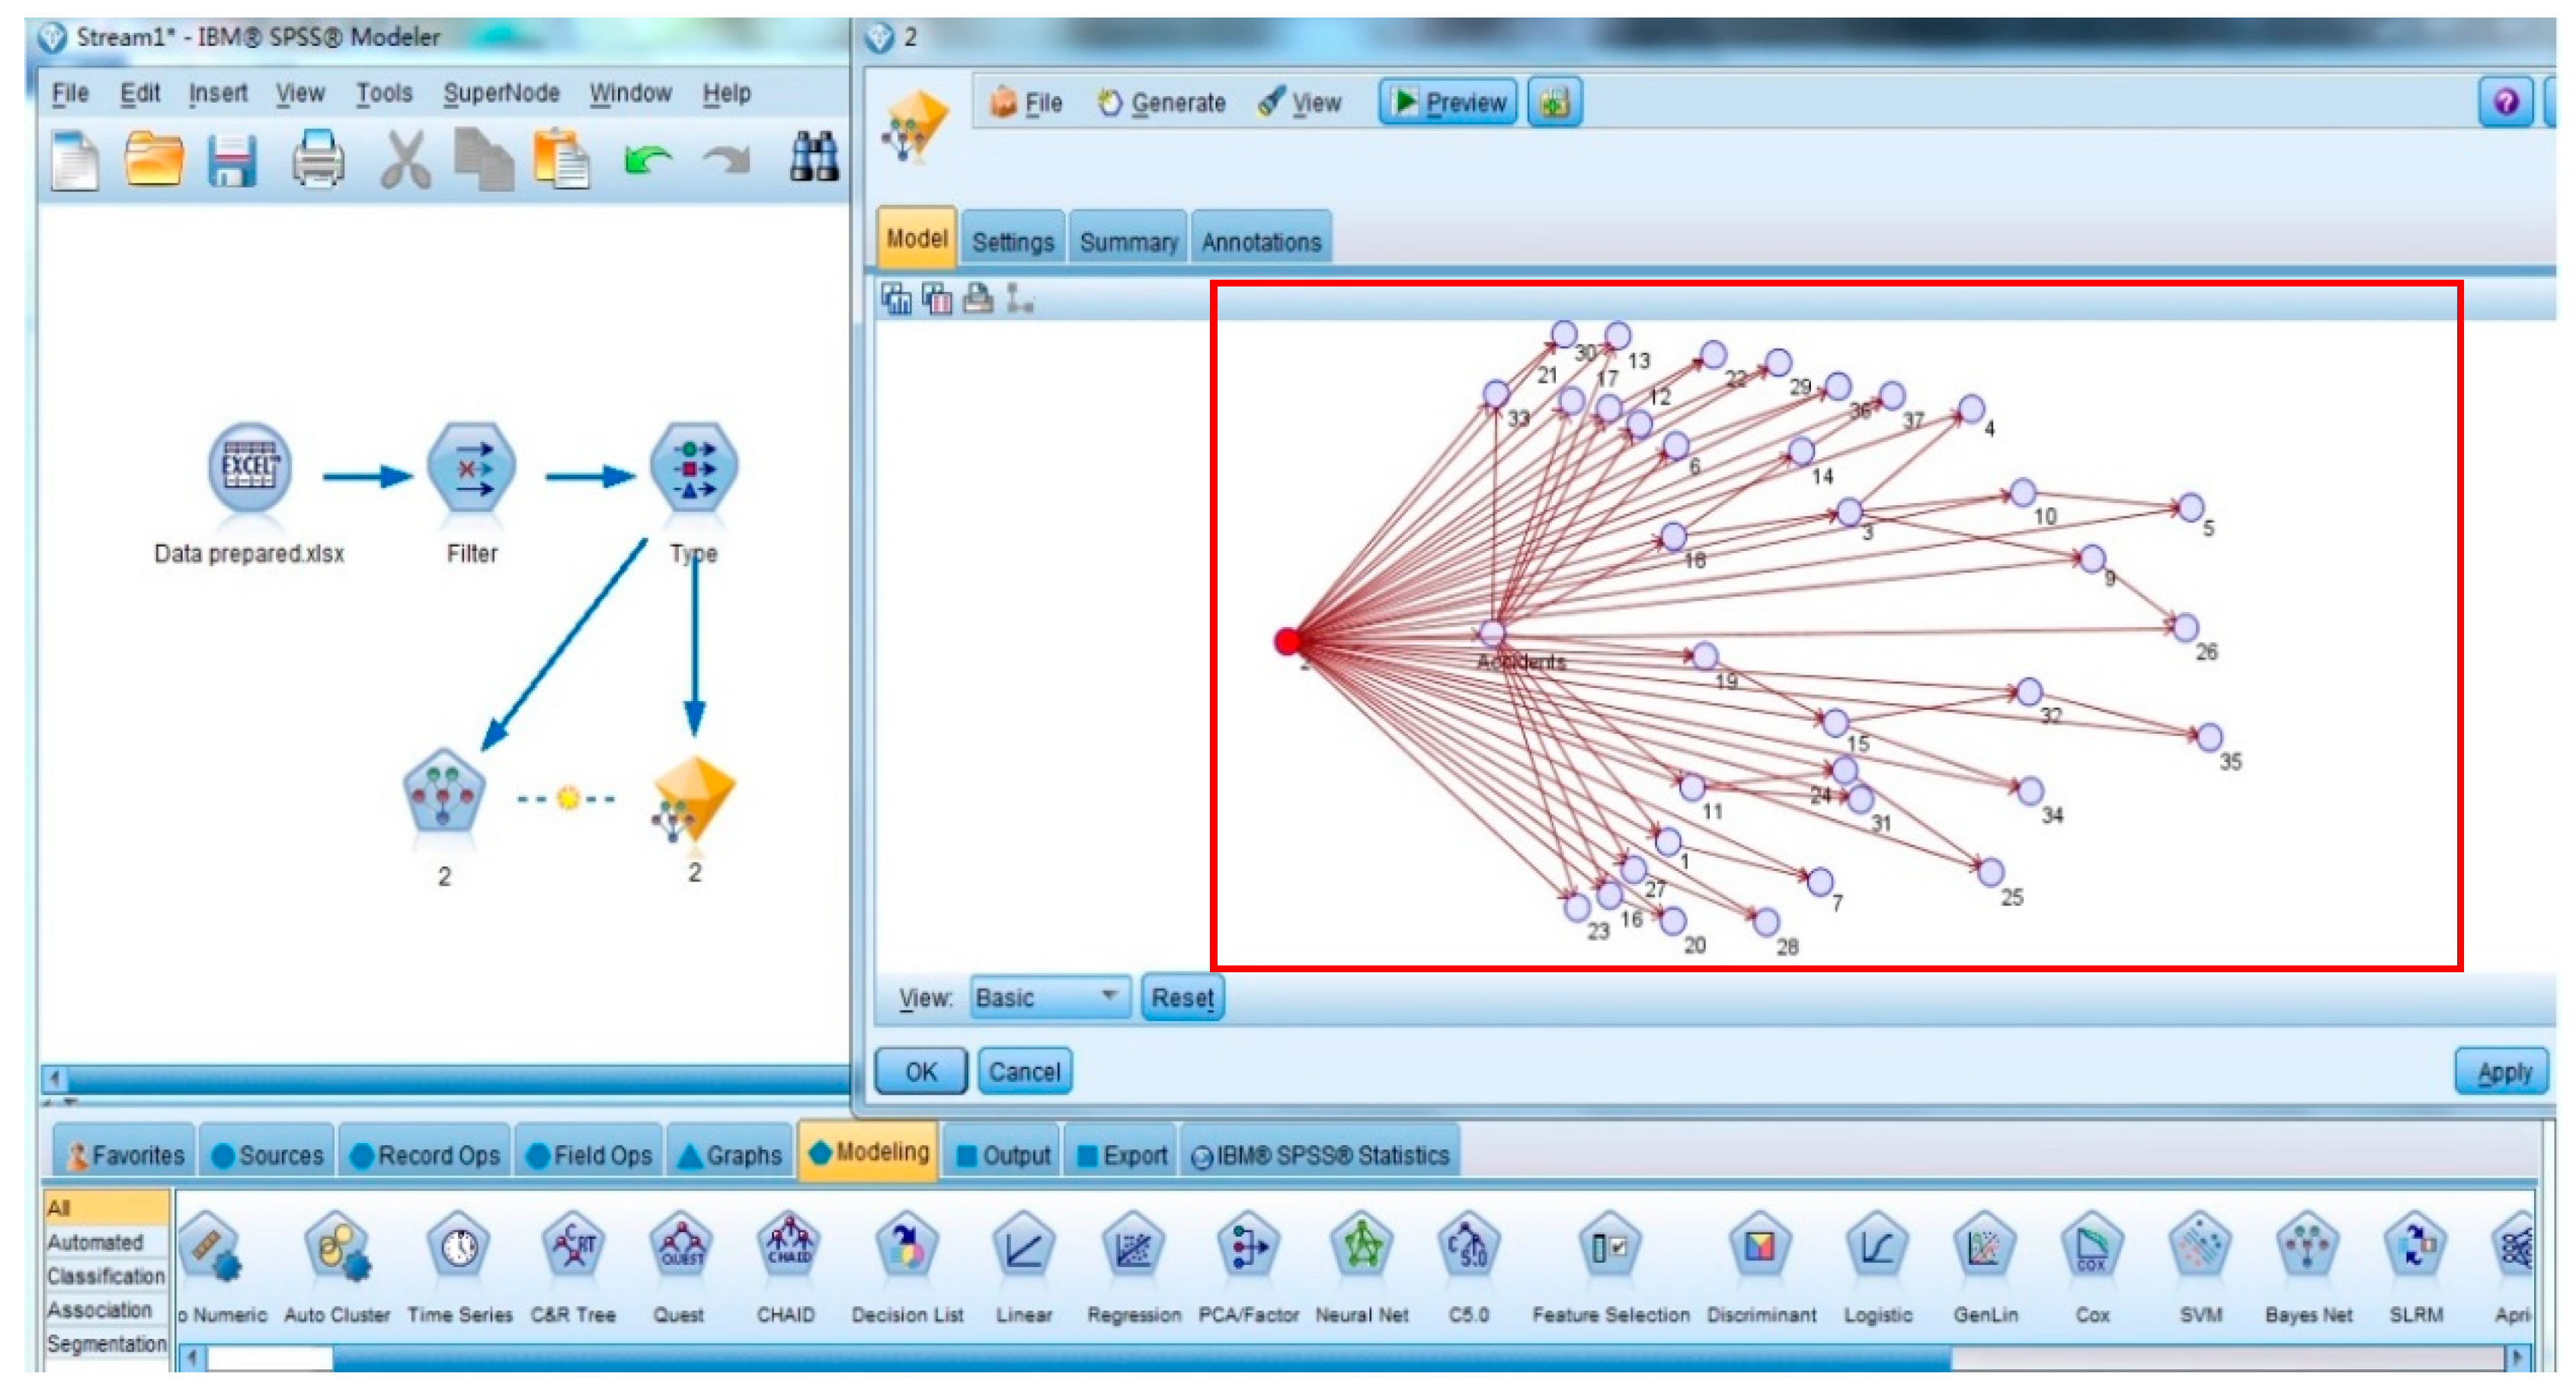The height and width of the screenshot is (1399, 2576).
Task: Click the binoculars Find icon in toolbar
Action: click(x=813, y=159)
